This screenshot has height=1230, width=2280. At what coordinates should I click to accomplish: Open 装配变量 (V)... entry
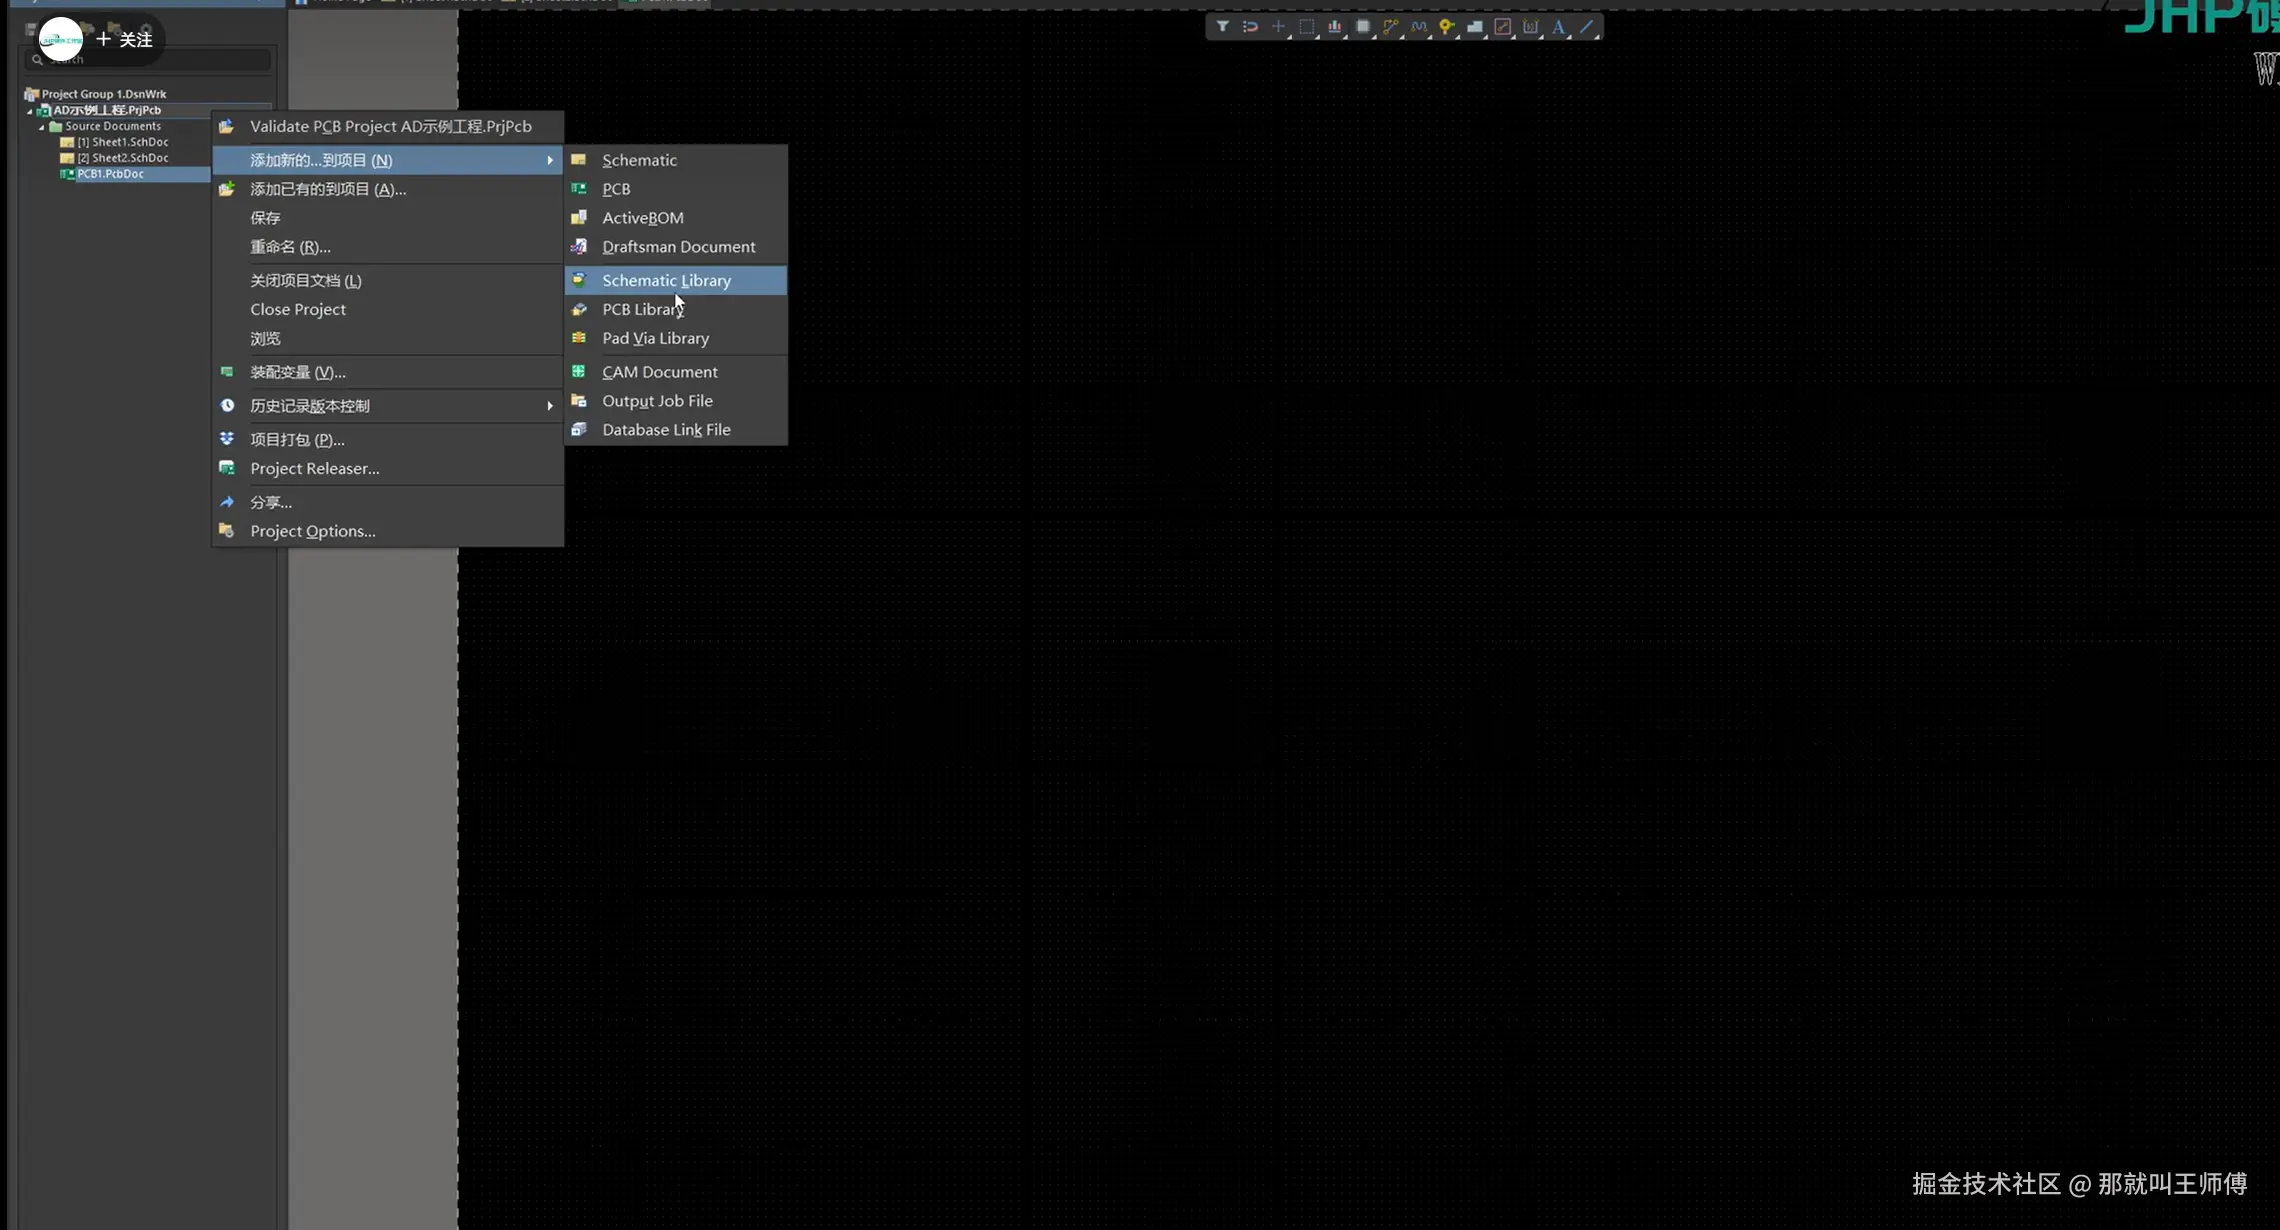coord(388,372)
